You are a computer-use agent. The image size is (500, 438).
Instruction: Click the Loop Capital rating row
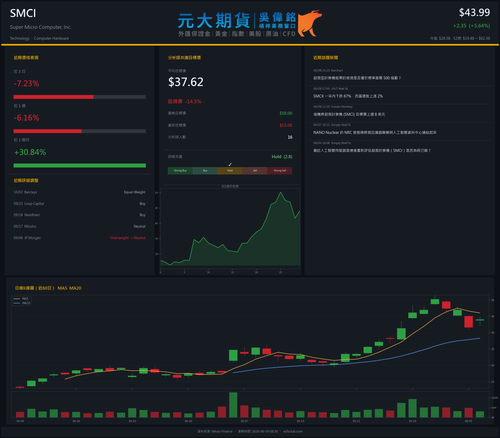[x=80, y=204]
